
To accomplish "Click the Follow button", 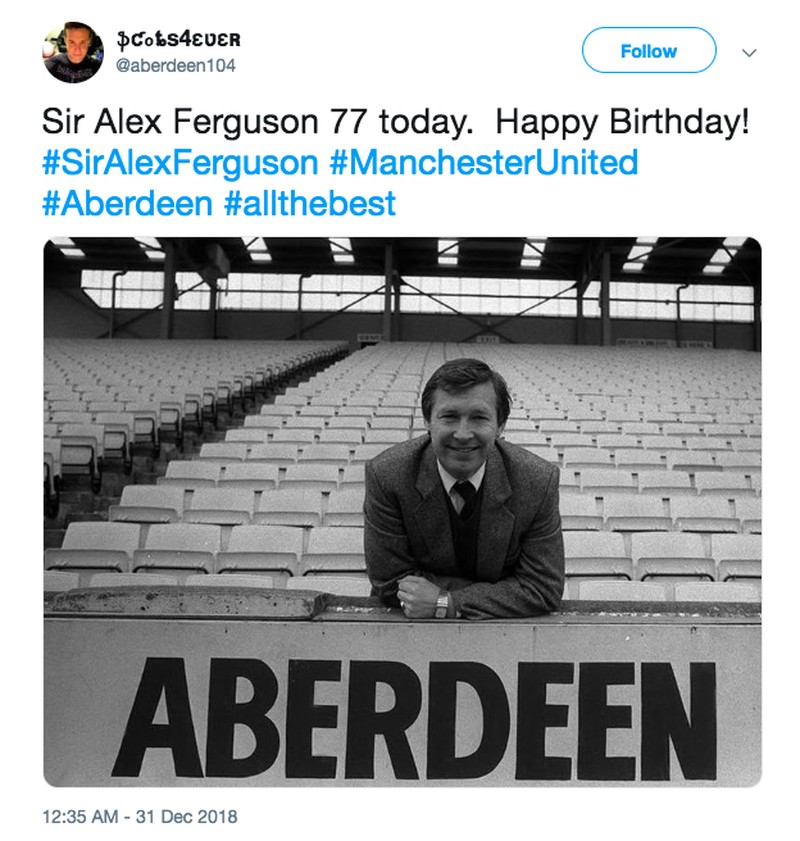I will (x=648, y=51).
